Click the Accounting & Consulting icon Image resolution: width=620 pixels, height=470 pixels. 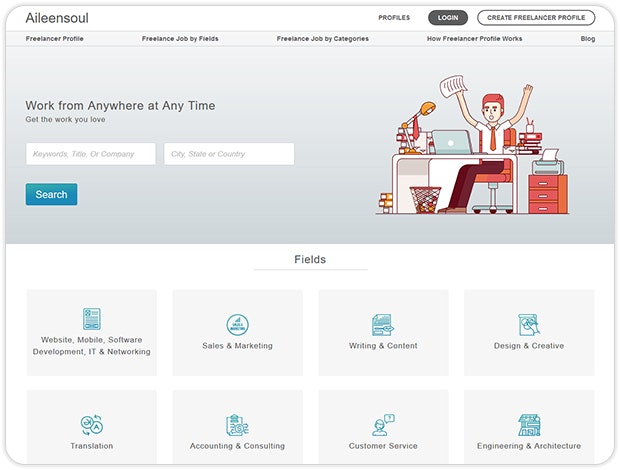point(237,425)
